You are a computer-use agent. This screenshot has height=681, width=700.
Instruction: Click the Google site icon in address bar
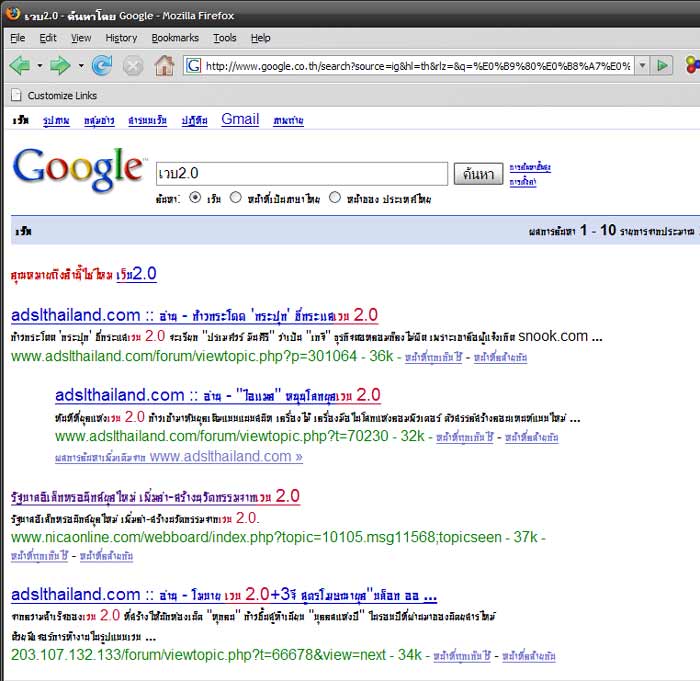[193, 66]
